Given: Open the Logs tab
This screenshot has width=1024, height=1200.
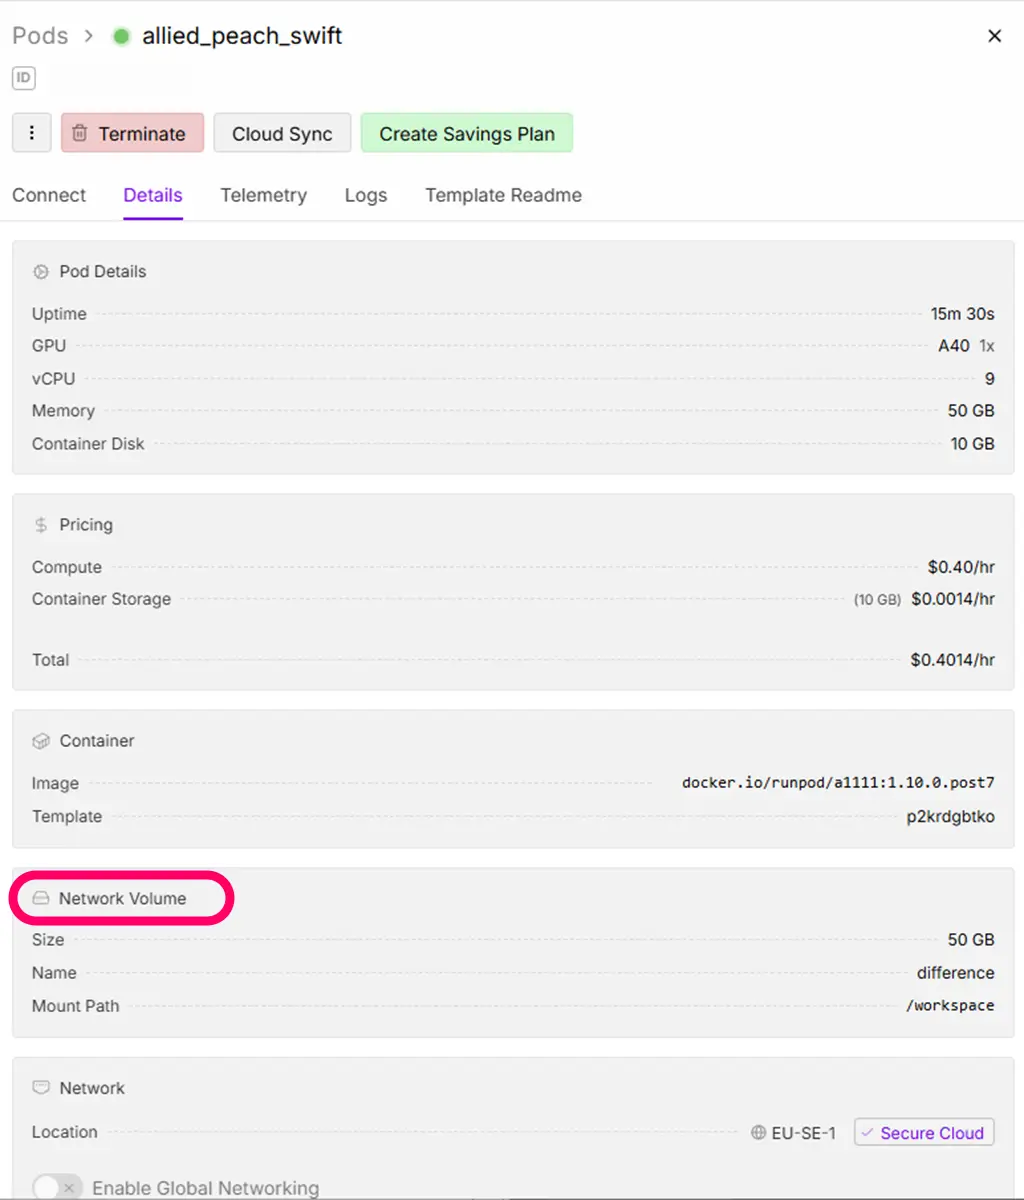Looking at the screenshot, I should tap(366, 195).
